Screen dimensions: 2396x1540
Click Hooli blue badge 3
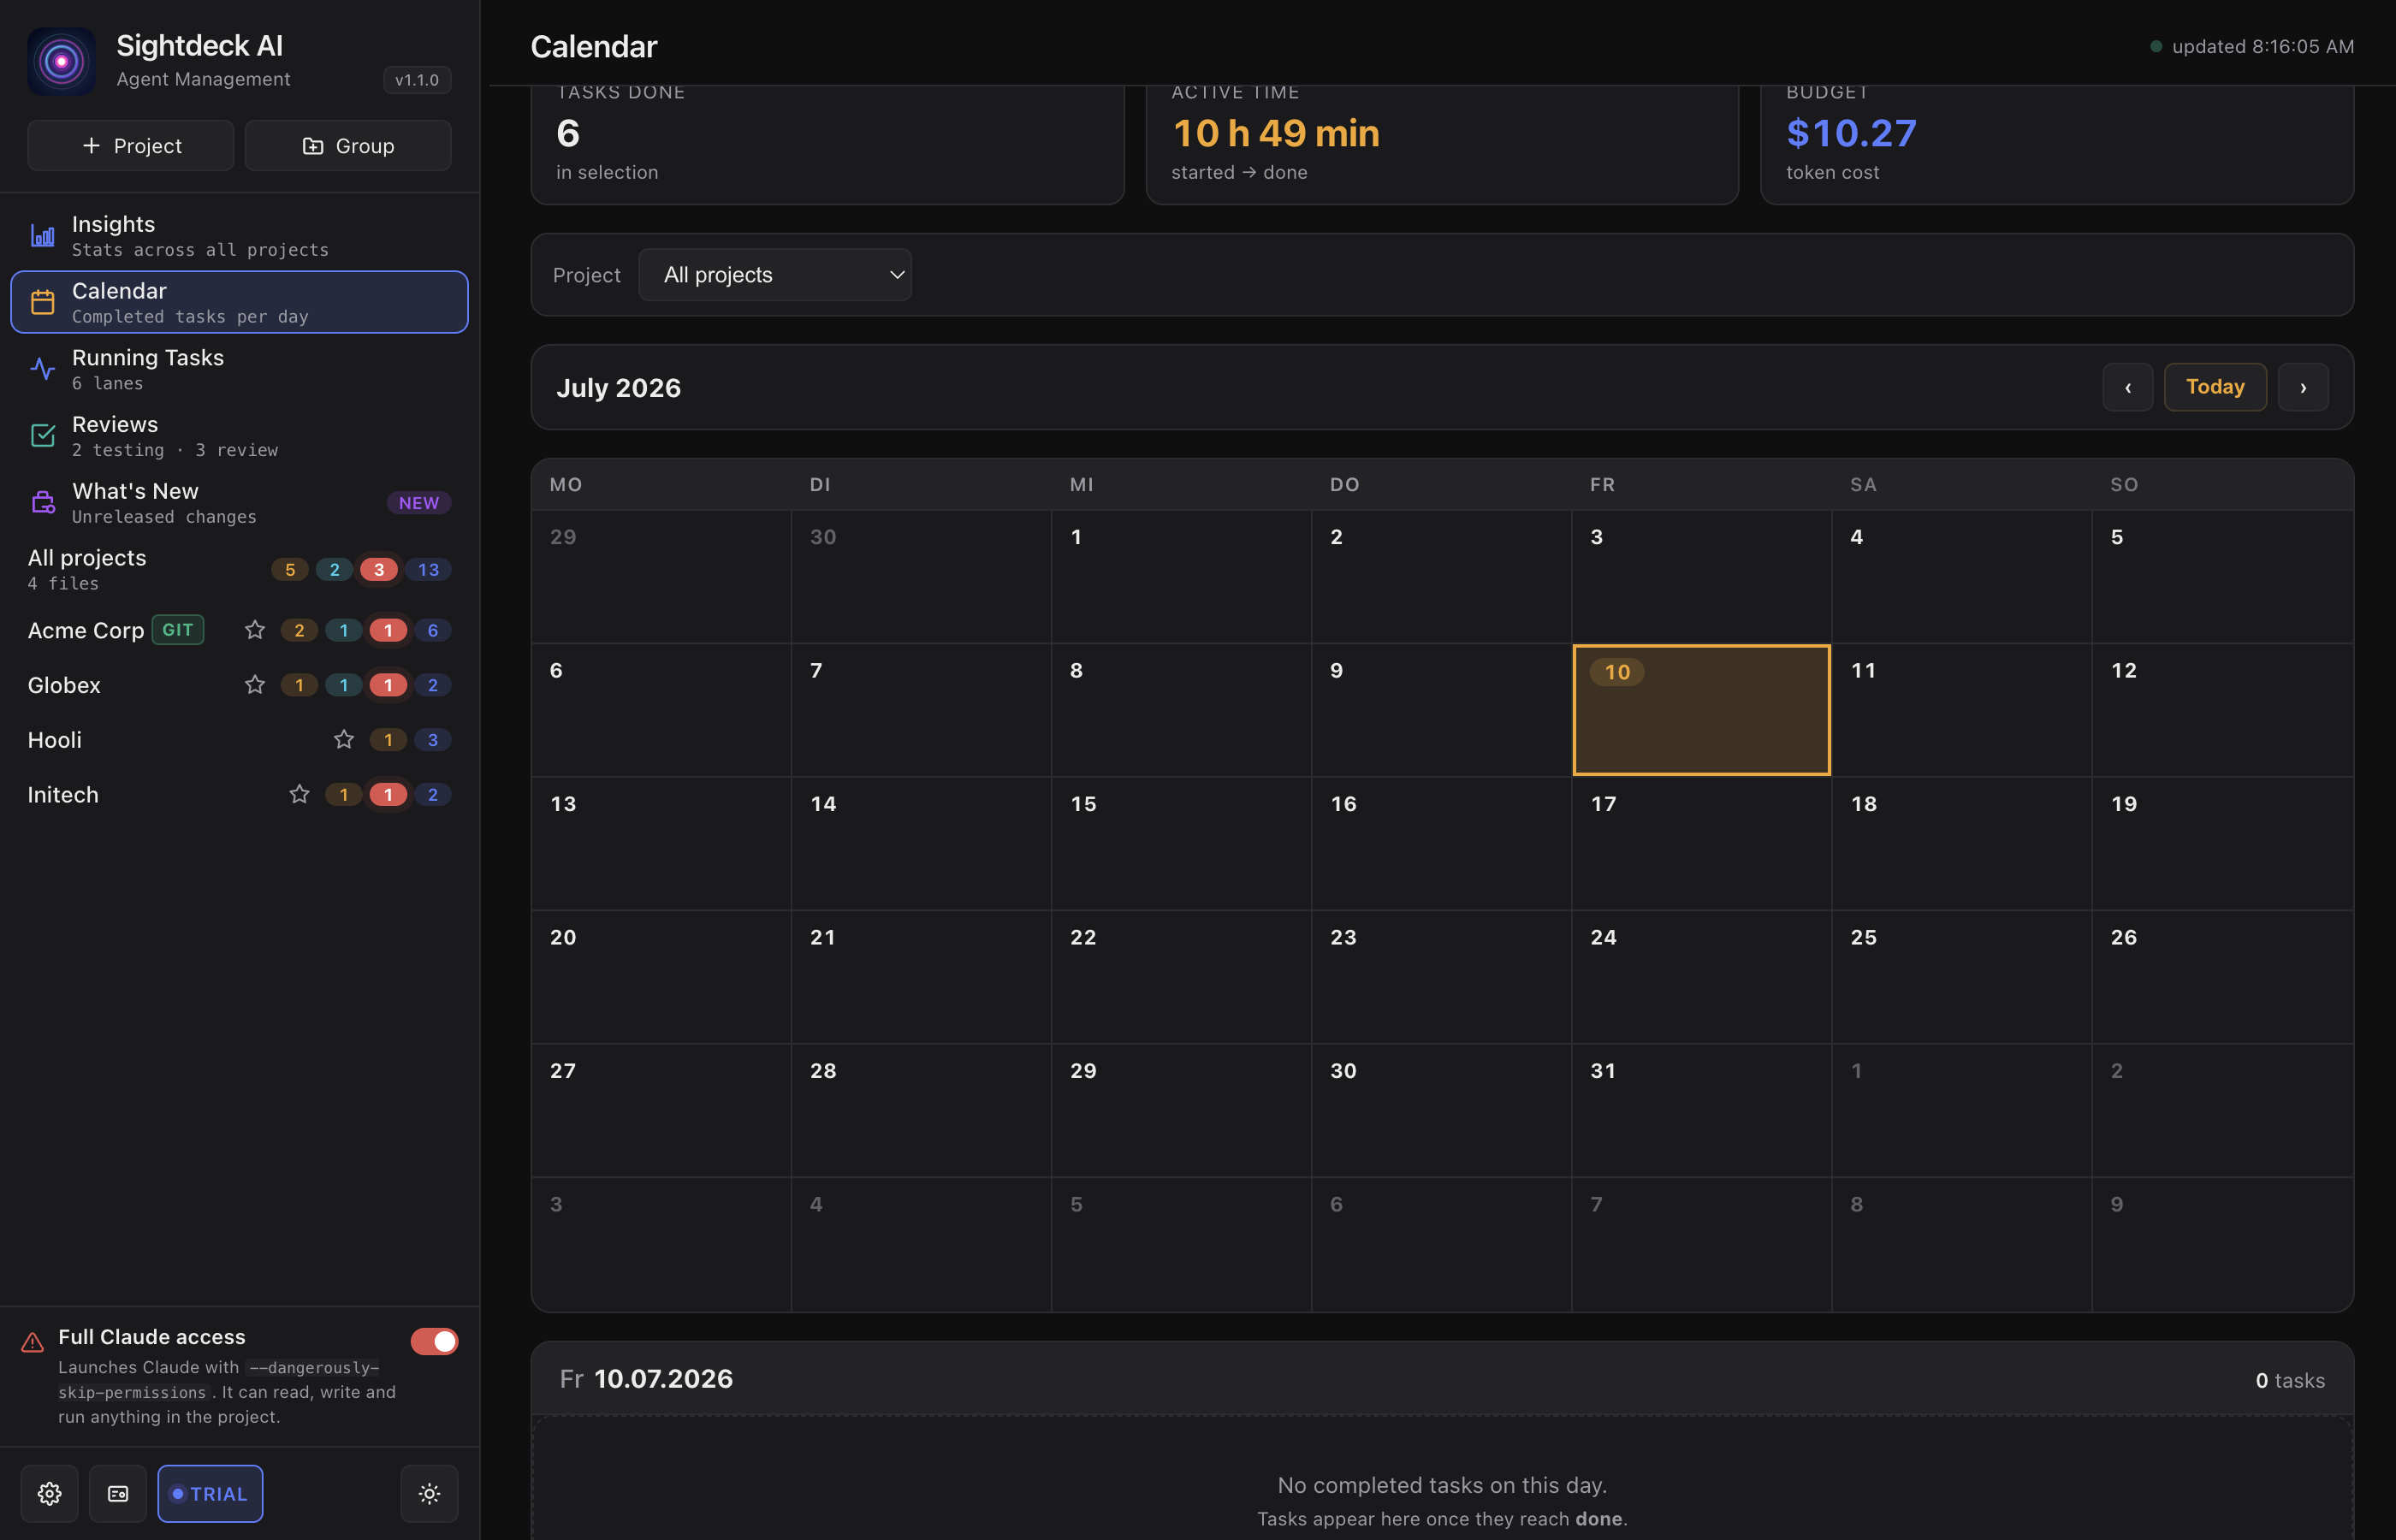pos(433,740)
